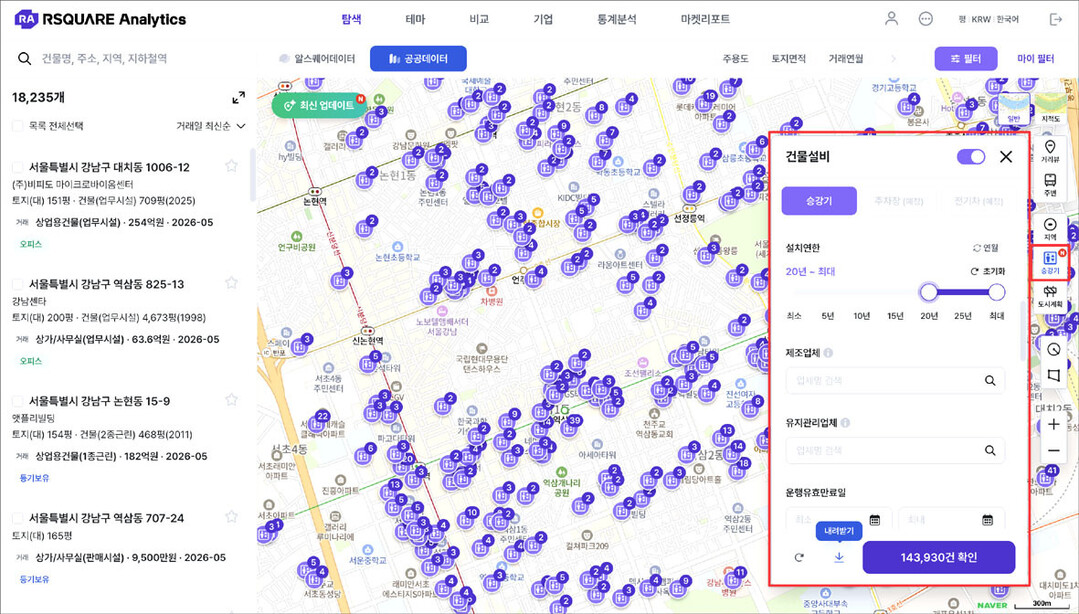Viewport: 1079px width, 614px height.
Task: Click 초기화 reset for 설치연한
Action: pyautogui.click(x=987, y=271)
